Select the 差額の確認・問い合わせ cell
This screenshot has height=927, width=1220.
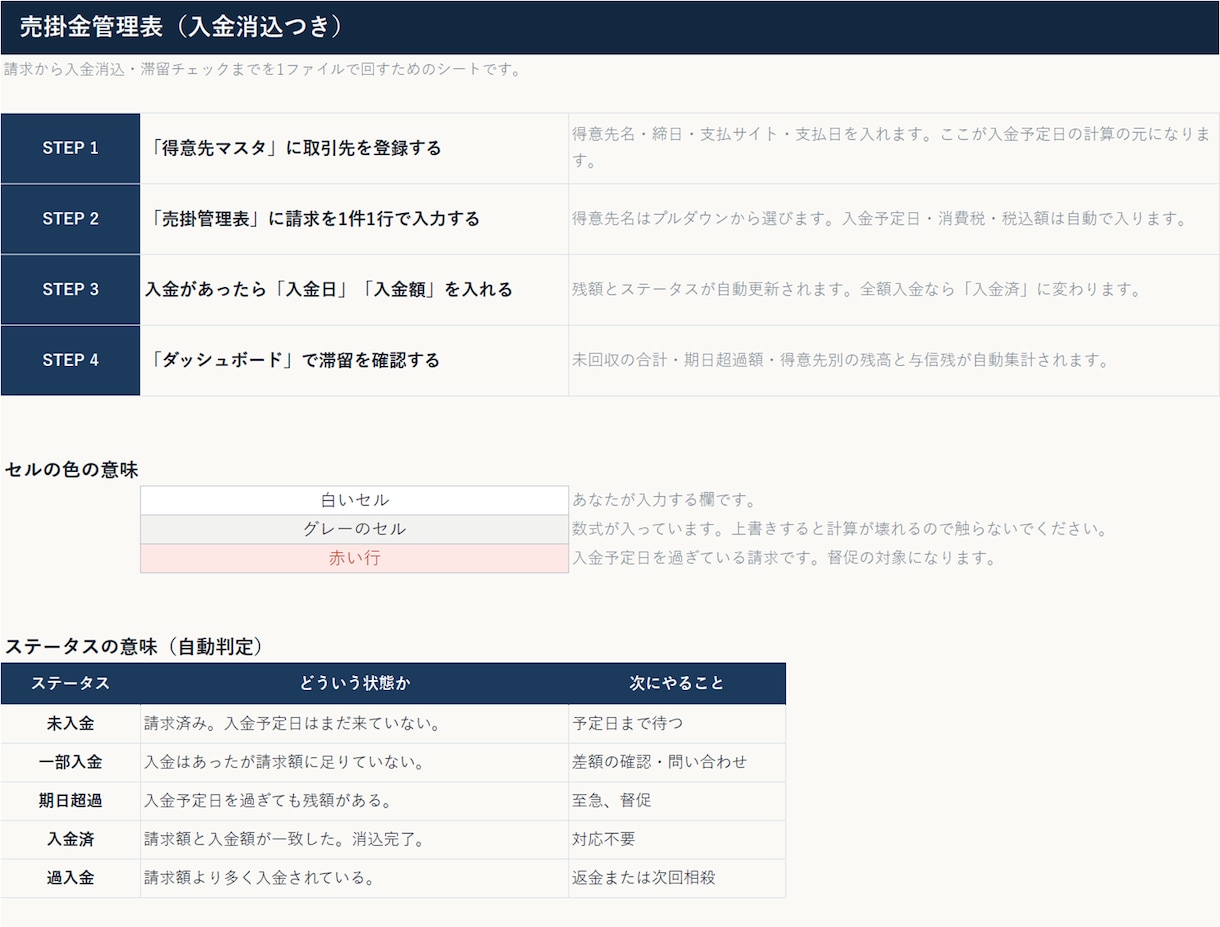tap(677, 762)
